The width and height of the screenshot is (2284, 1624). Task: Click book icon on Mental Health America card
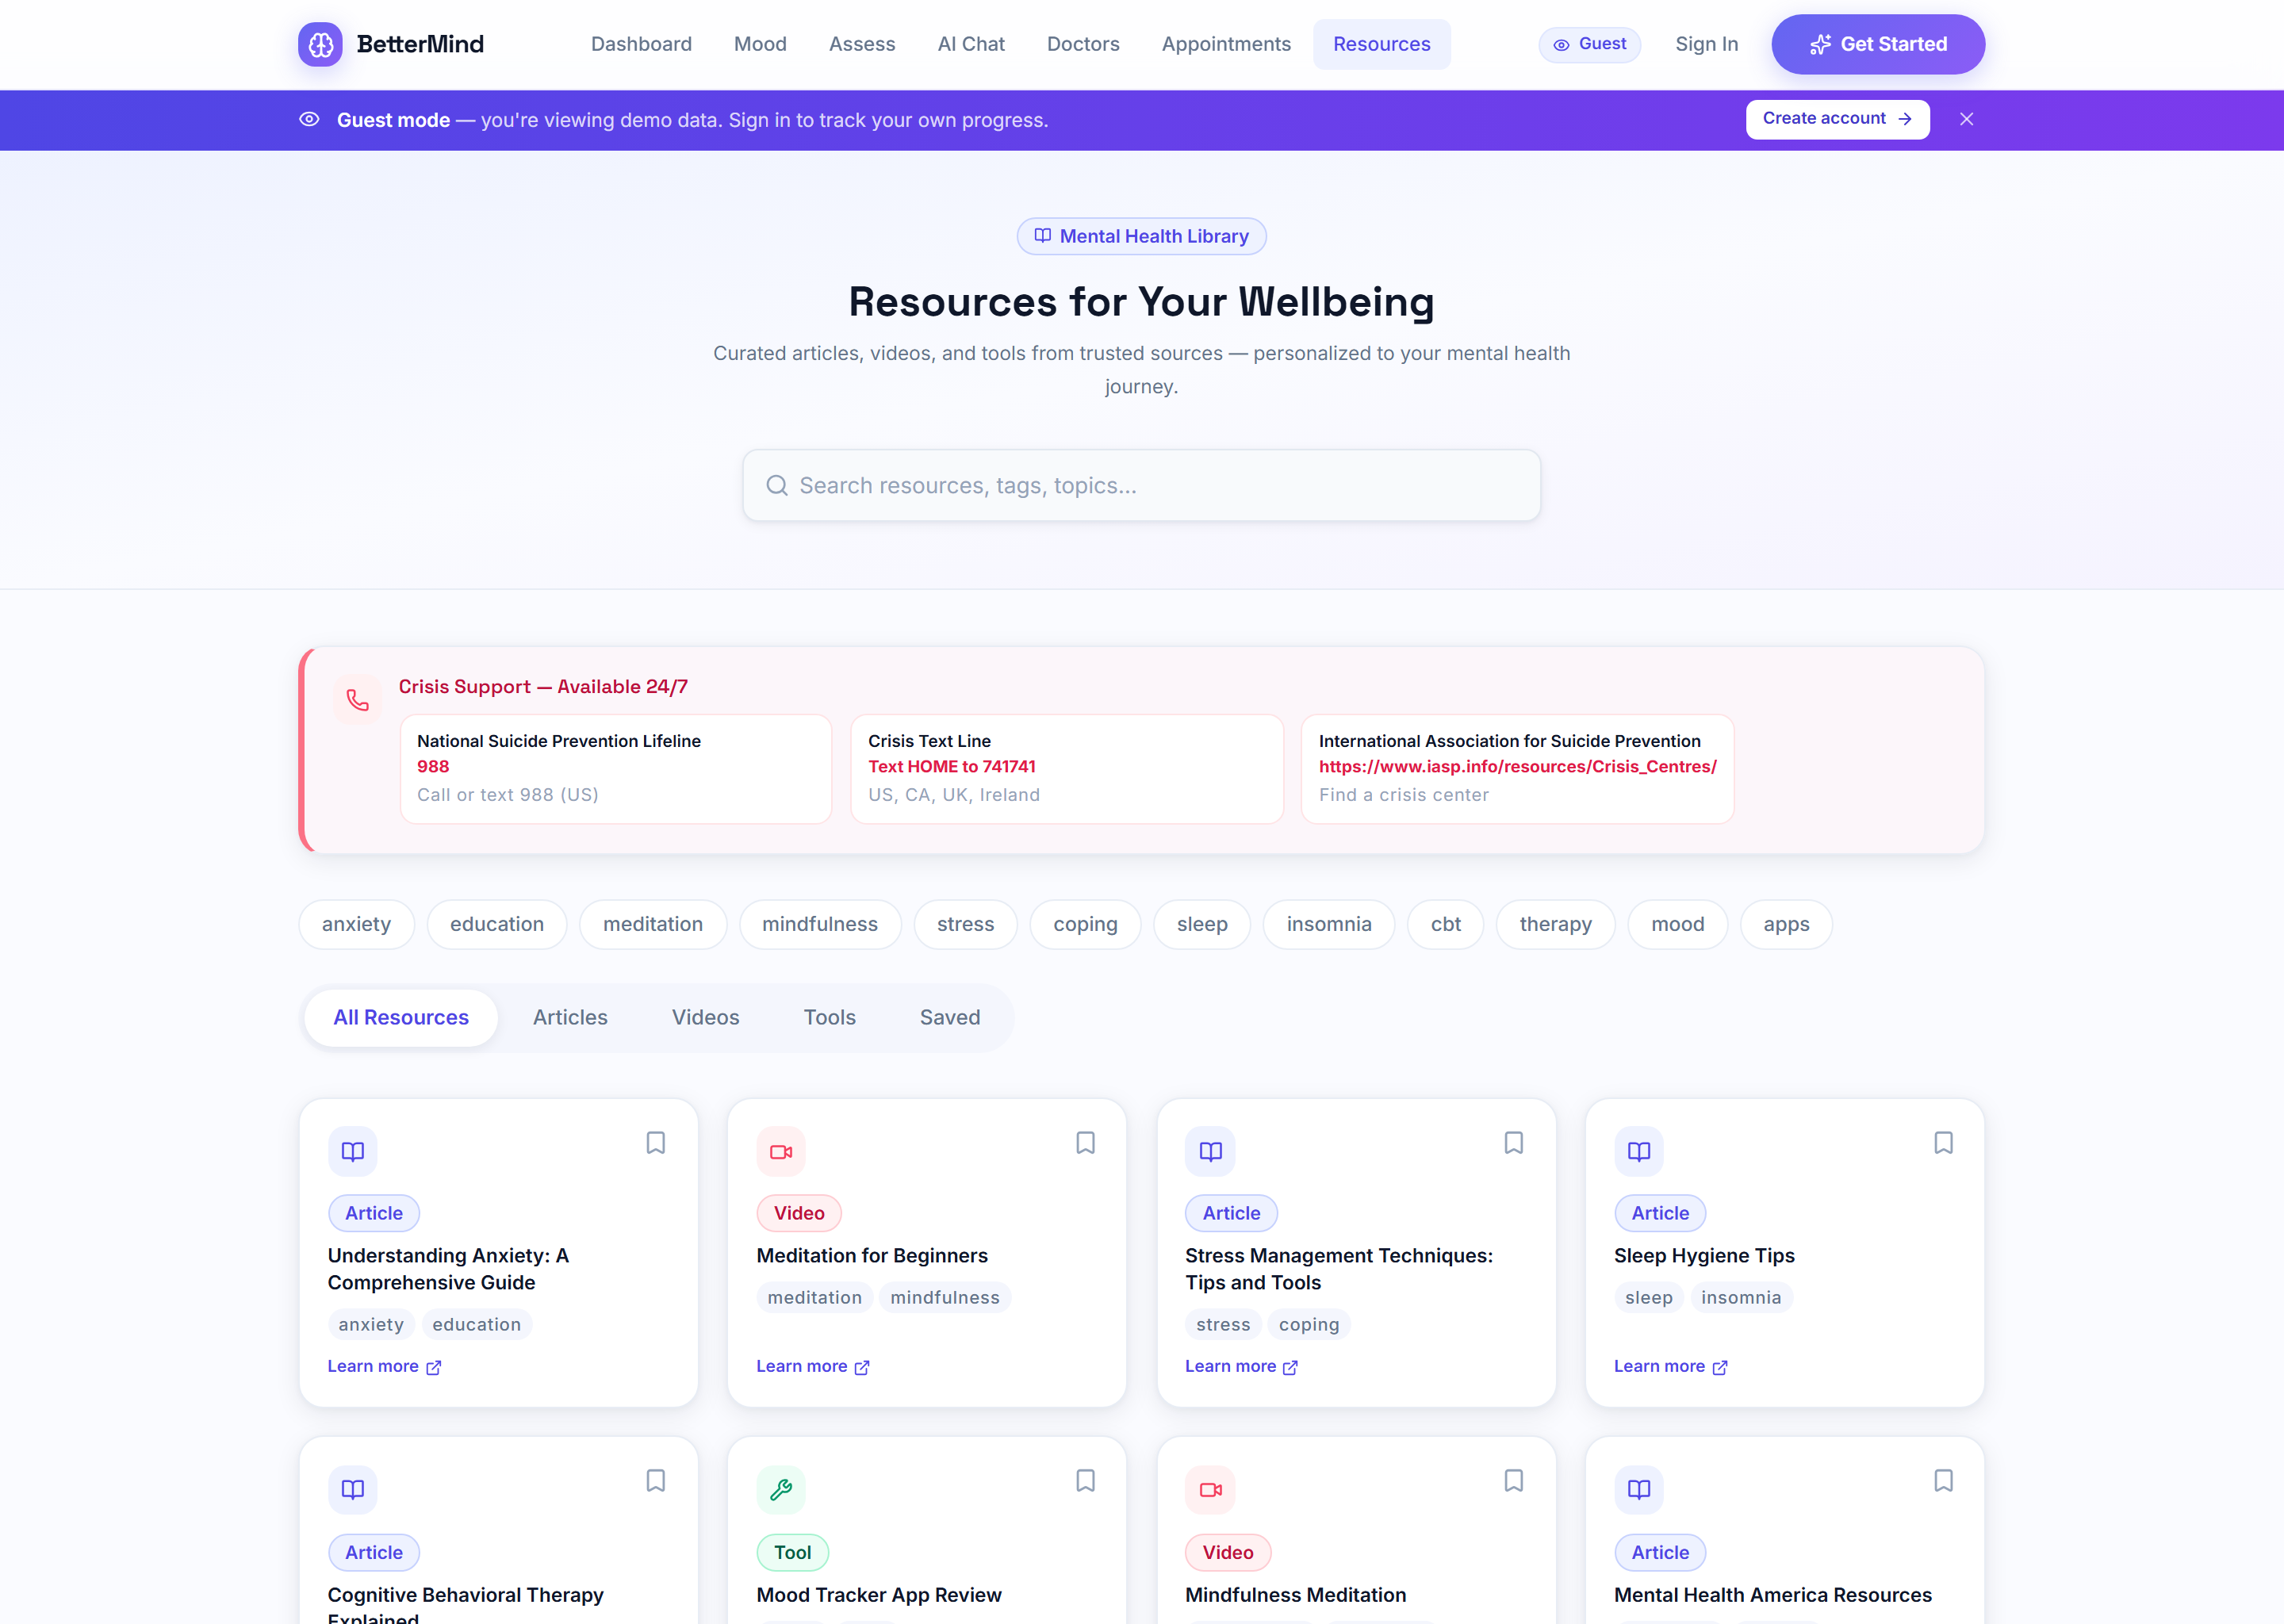point(1639,1490)
